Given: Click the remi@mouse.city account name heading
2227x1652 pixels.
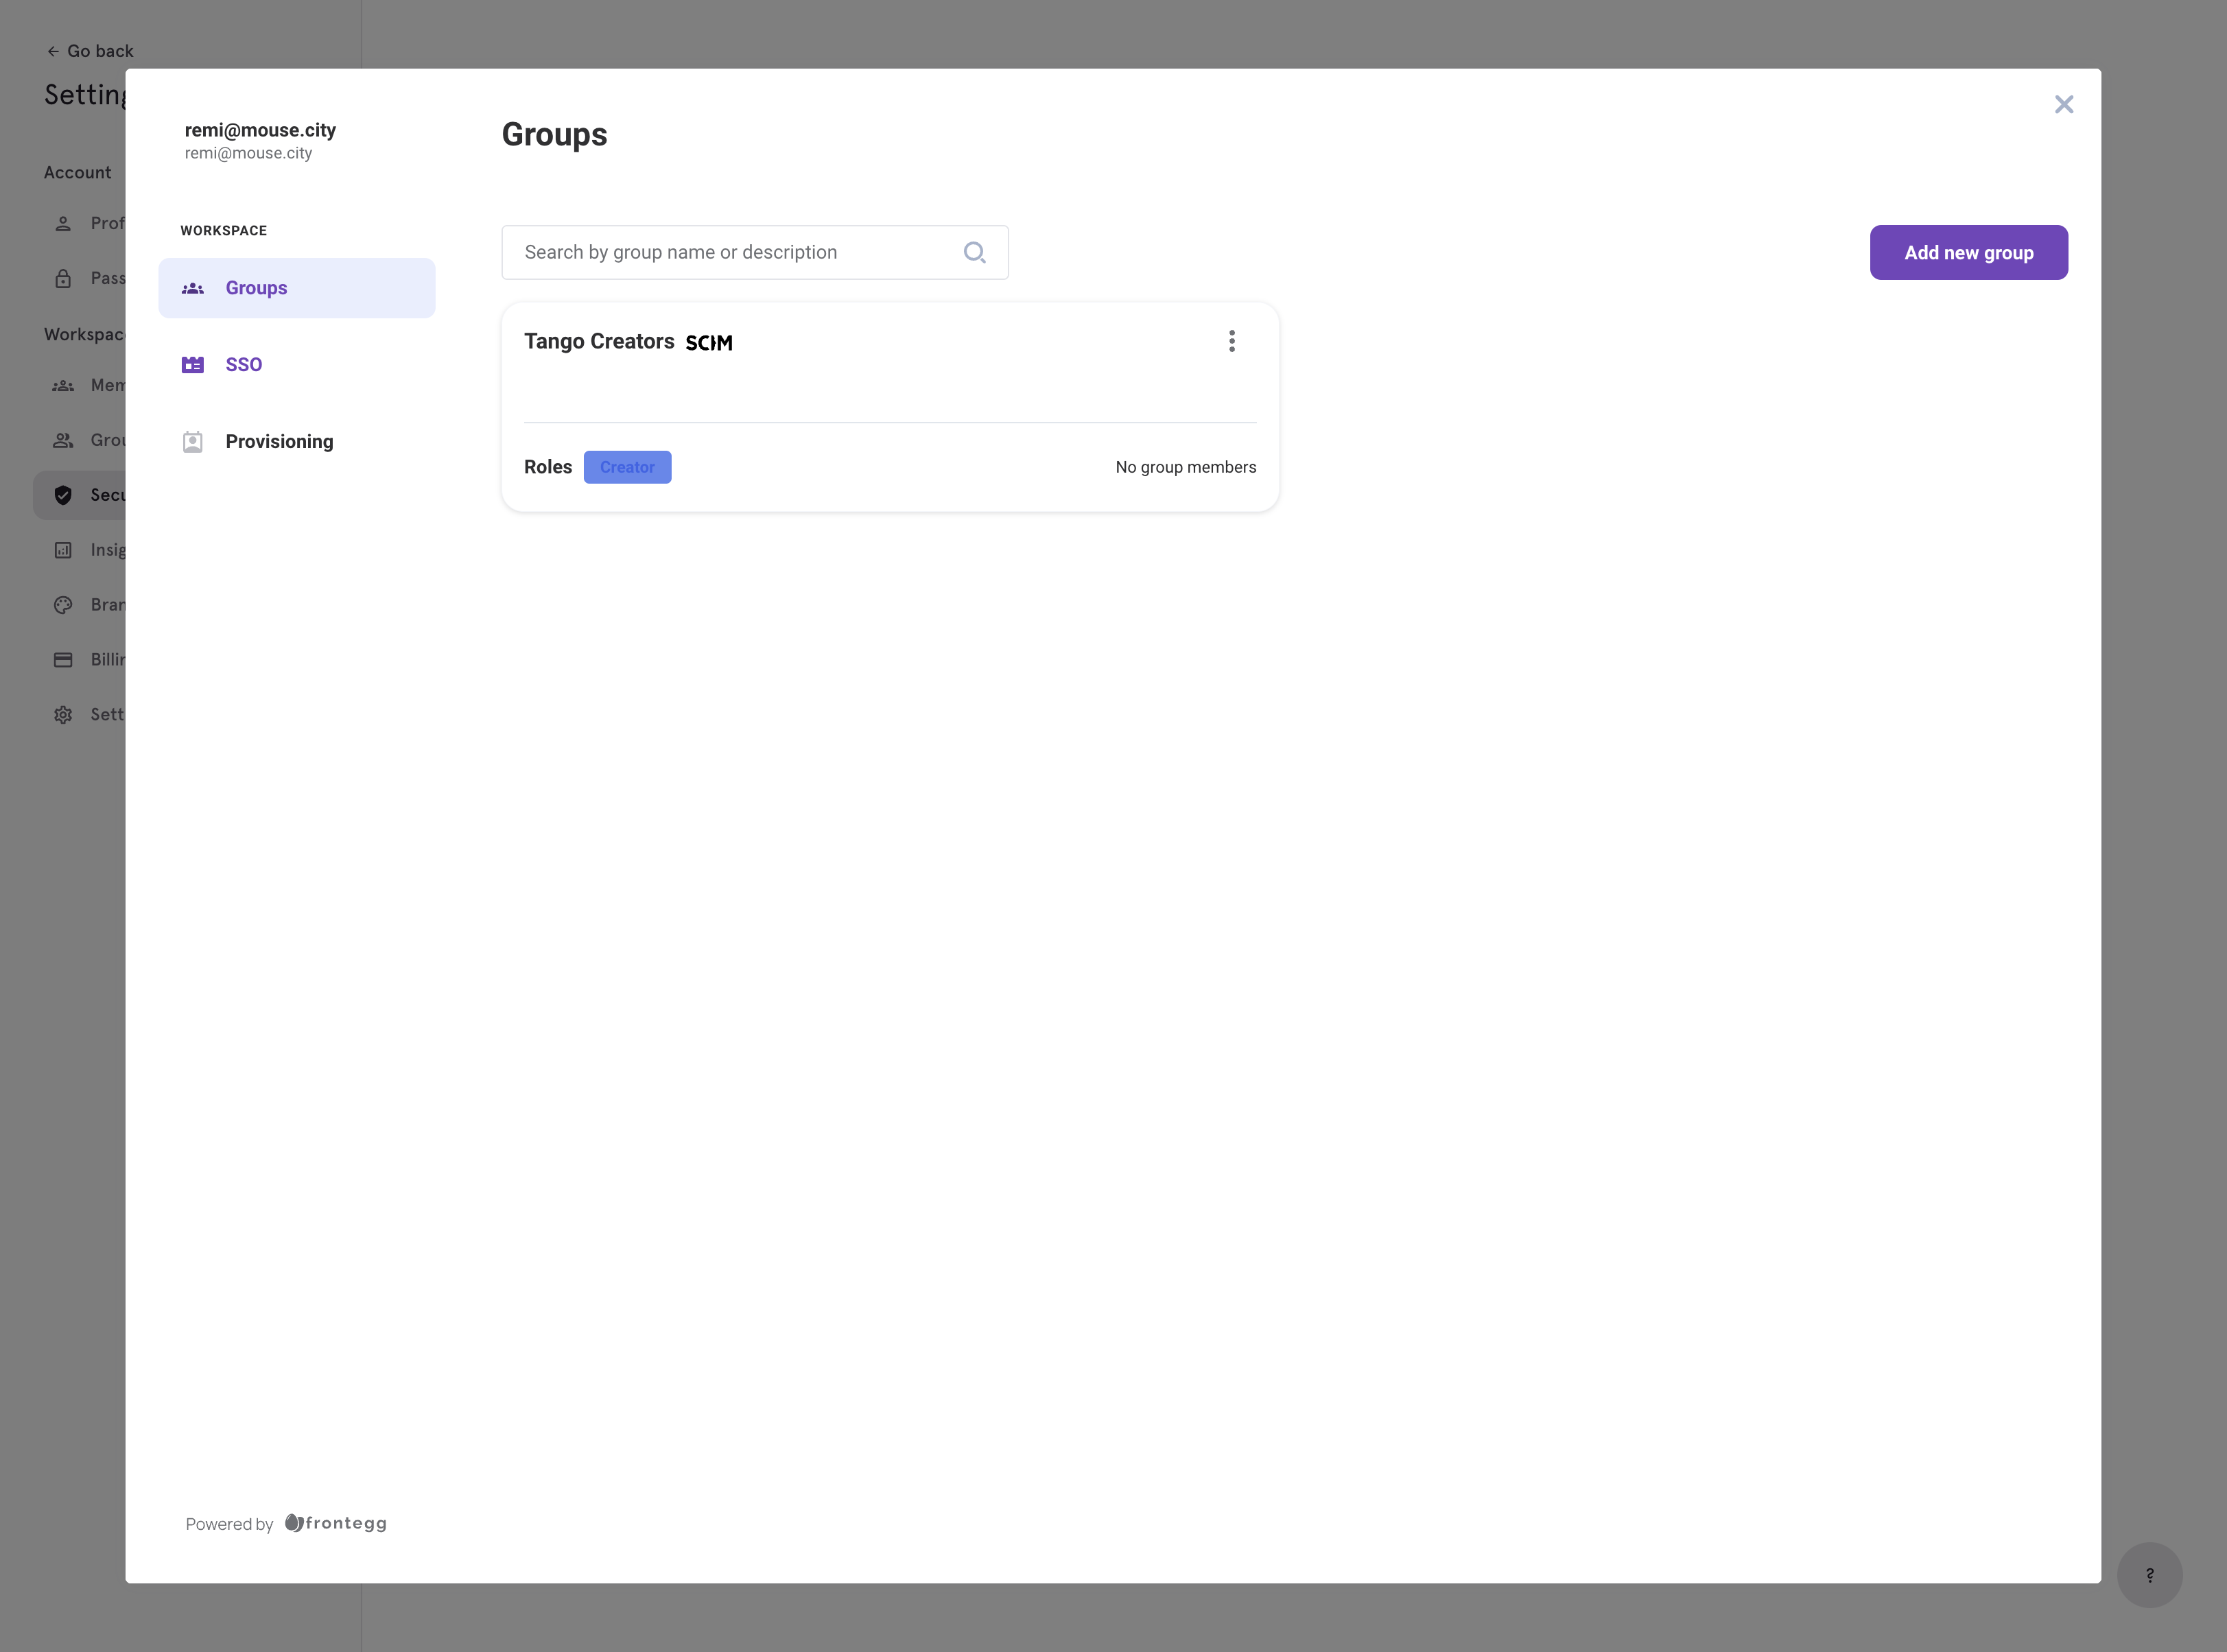Looking at the screenshot, I should (x=260, y=130).
